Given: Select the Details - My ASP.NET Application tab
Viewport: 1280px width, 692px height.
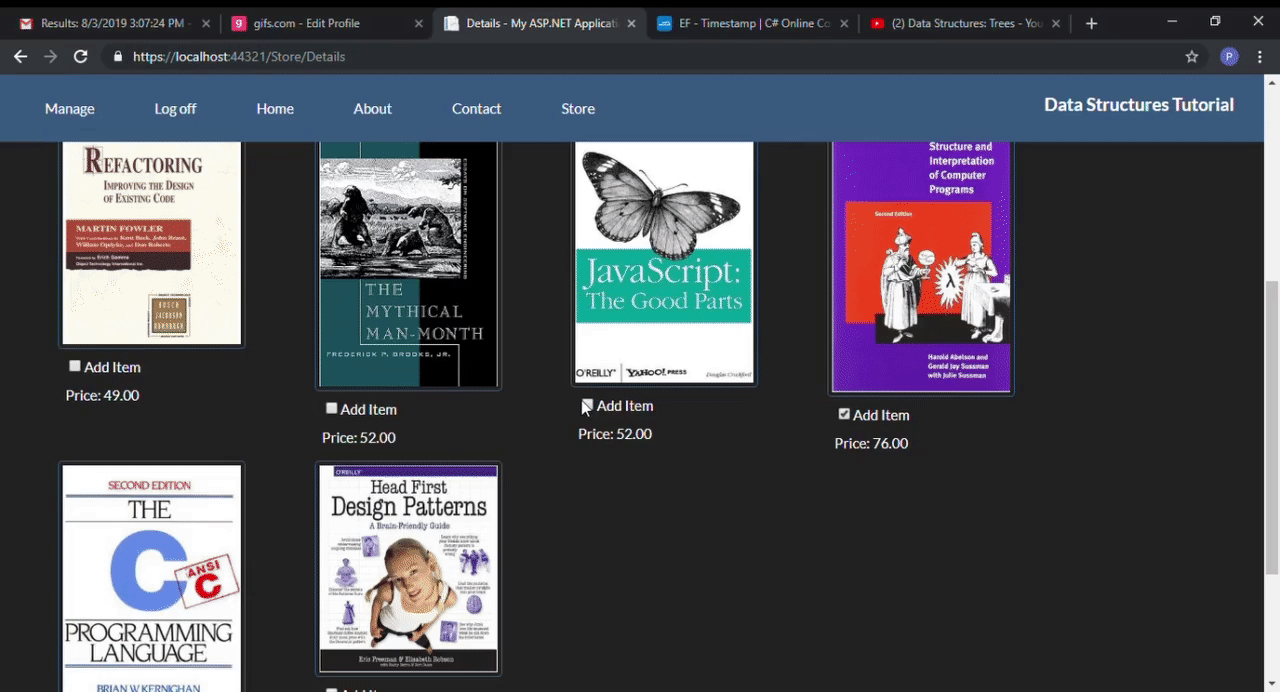Looking at the screenshot, I should coord(540,23).
